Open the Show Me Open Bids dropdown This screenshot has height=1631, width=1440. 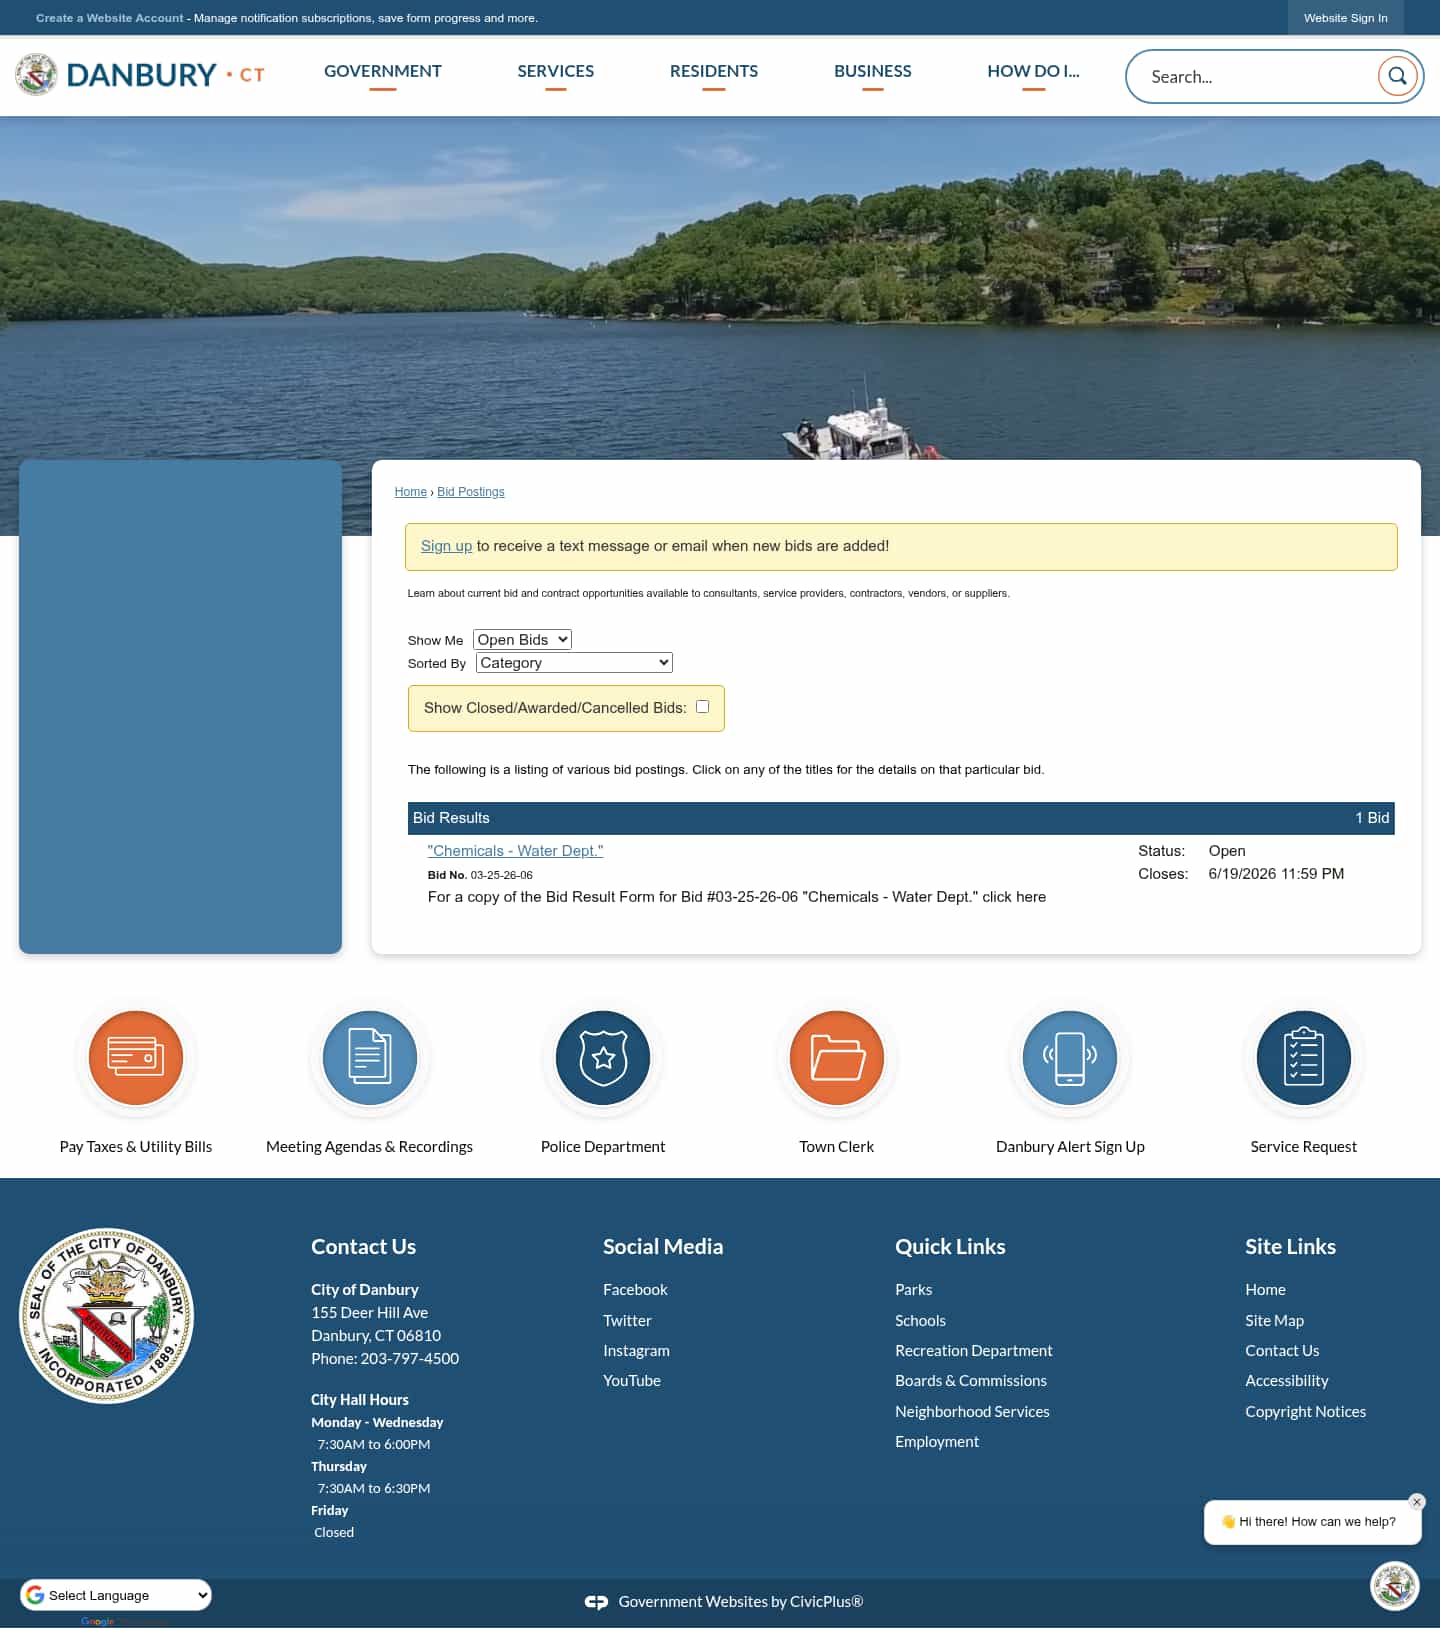click(x=522, y=639)
